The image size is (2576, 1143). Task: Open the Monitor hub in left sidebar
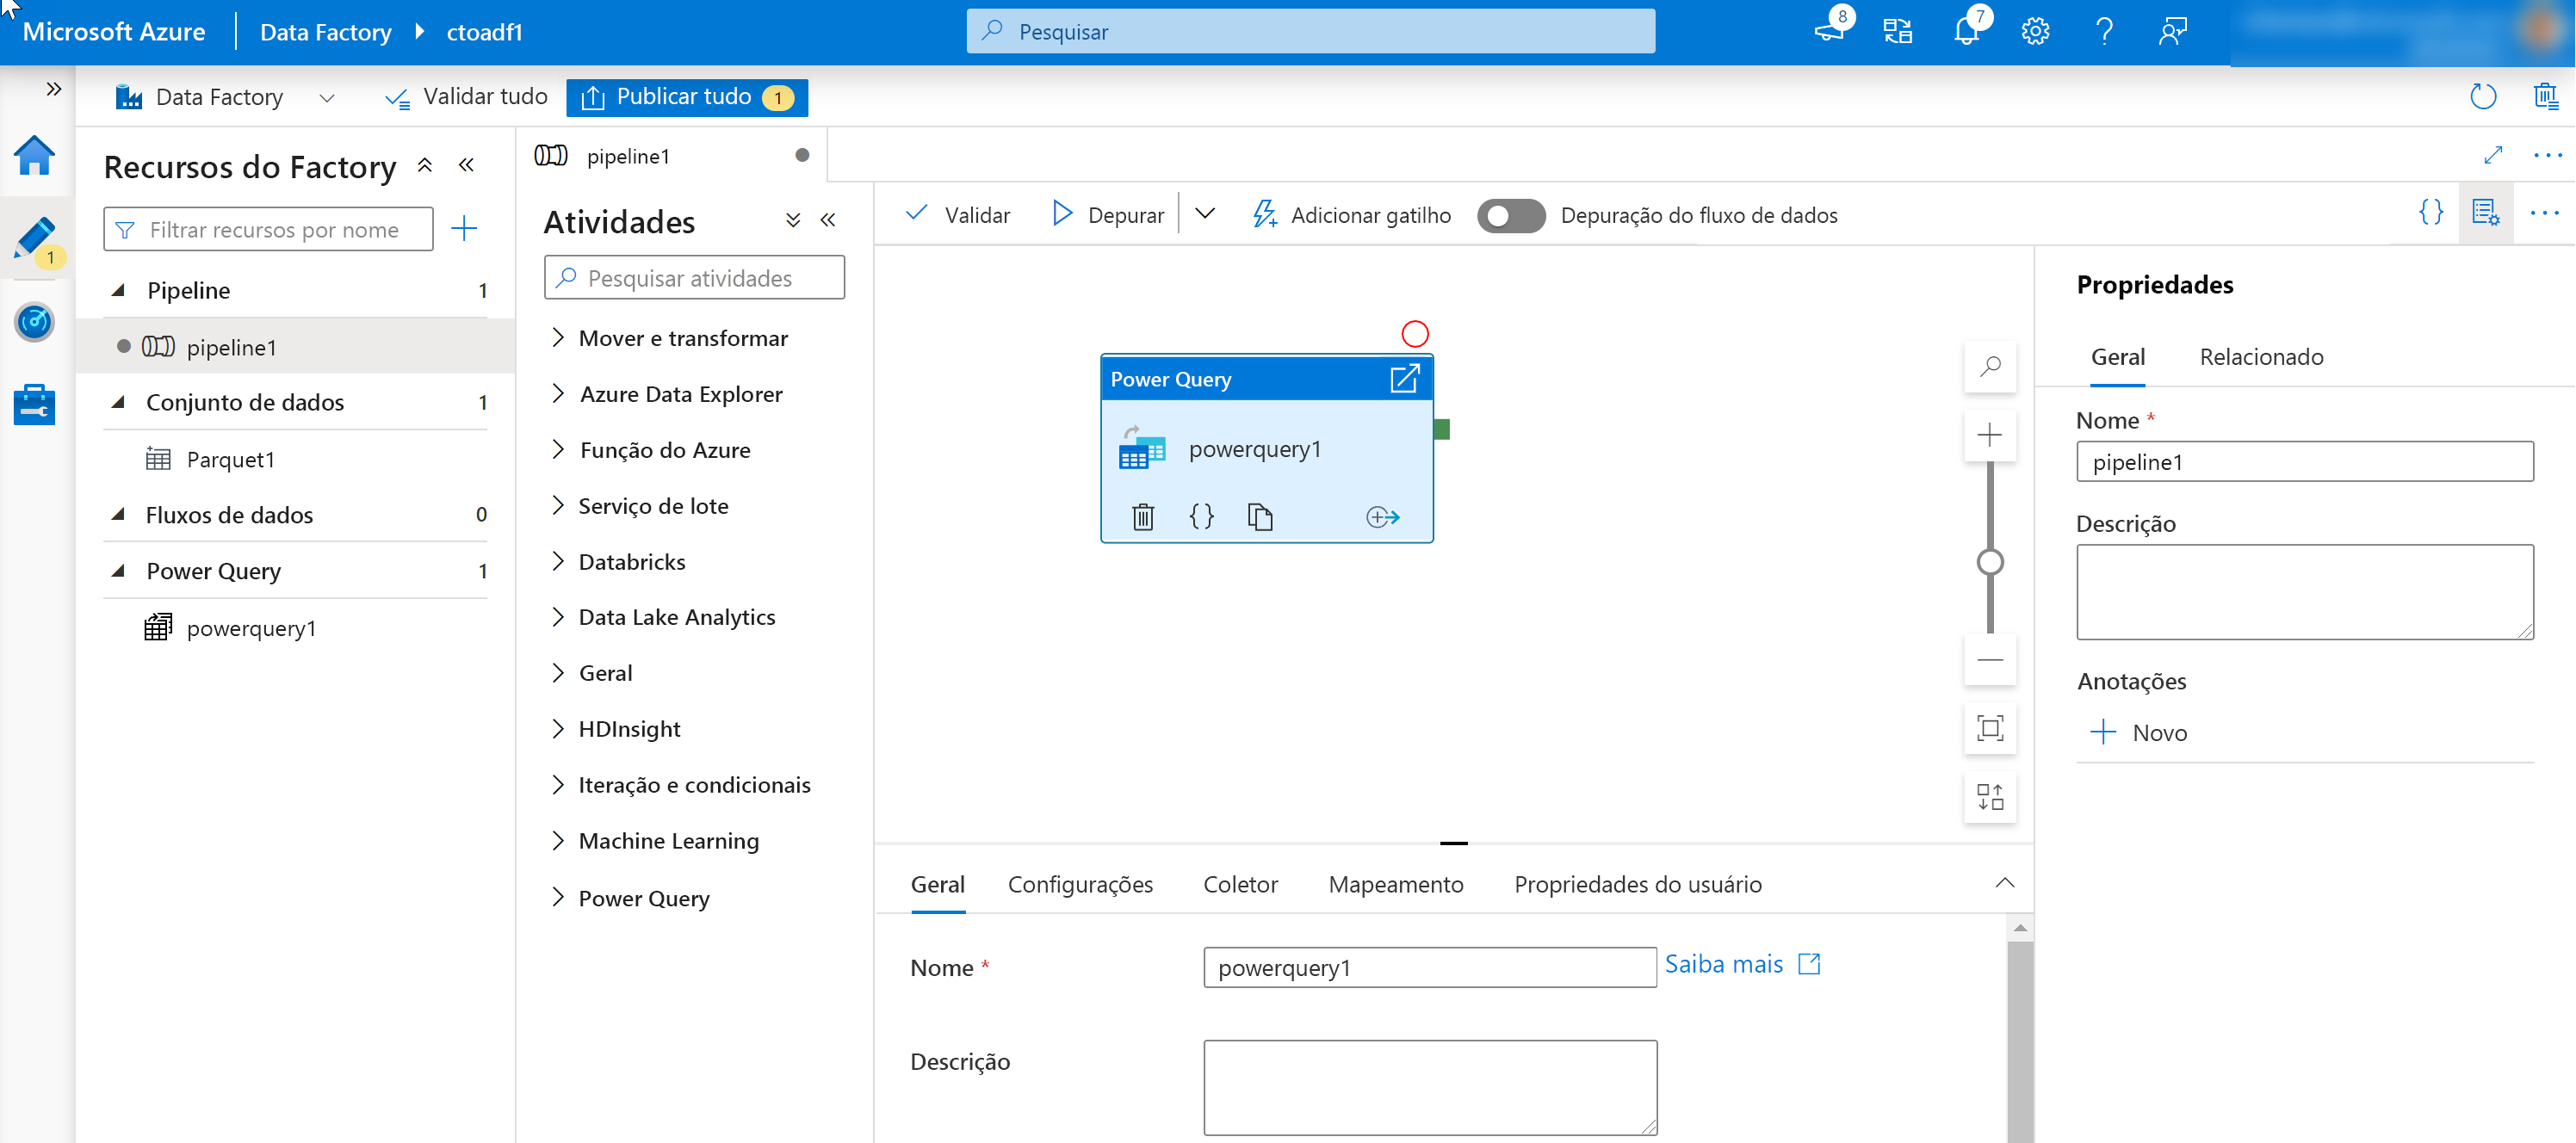click(x=35, y=322)
